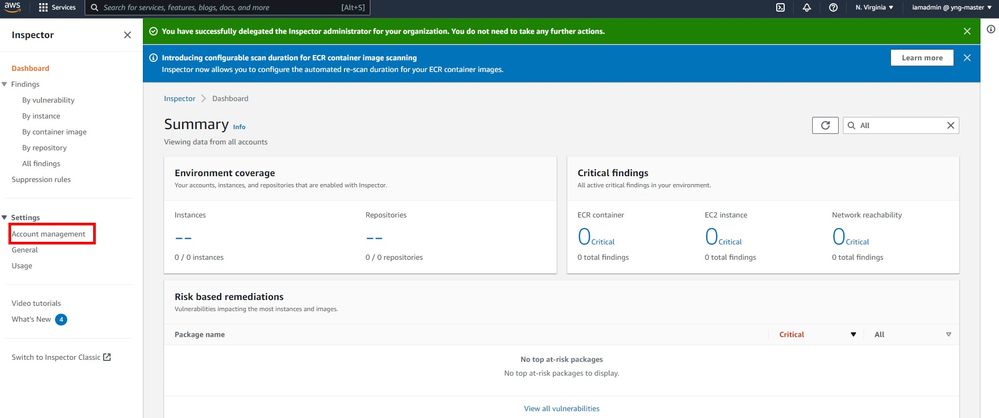Click the Learn more button
The image size is (999, 418).
[x=922, y=57]
